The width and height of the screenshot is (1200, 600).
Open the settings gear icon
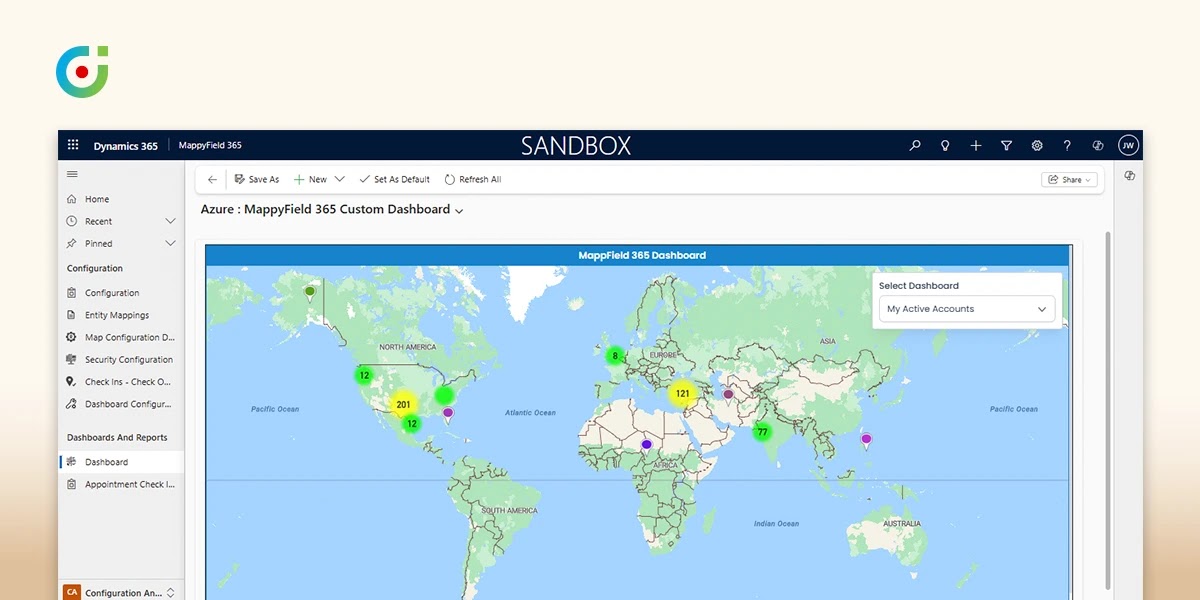tap(1037, 145)
